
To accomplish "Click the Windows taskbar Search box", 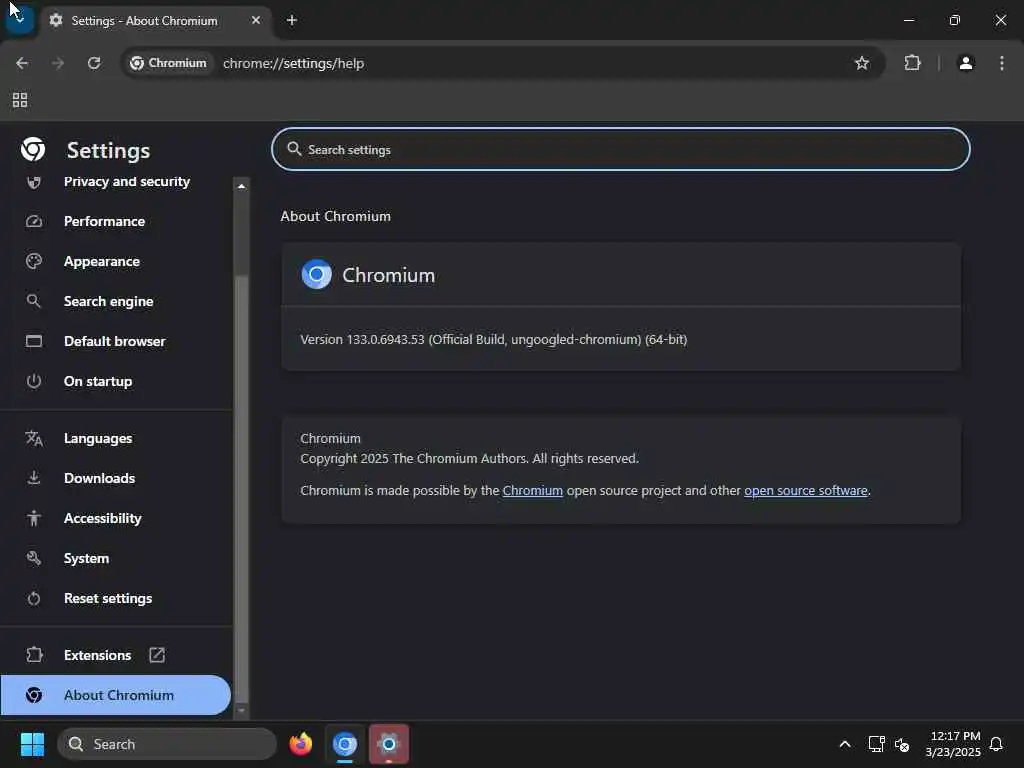I will [167, 744].
